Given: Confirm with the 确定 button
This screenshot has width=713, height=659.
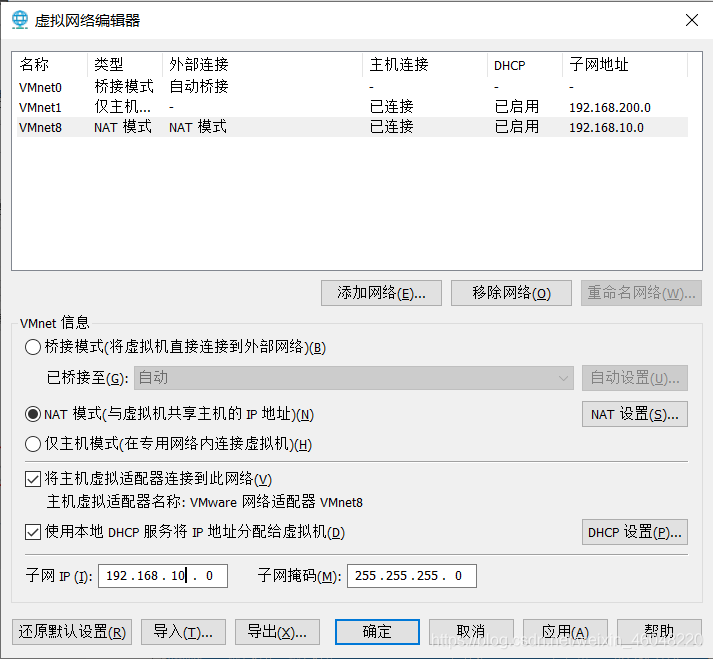Looking at the screenshot, I should click(377, 632).
